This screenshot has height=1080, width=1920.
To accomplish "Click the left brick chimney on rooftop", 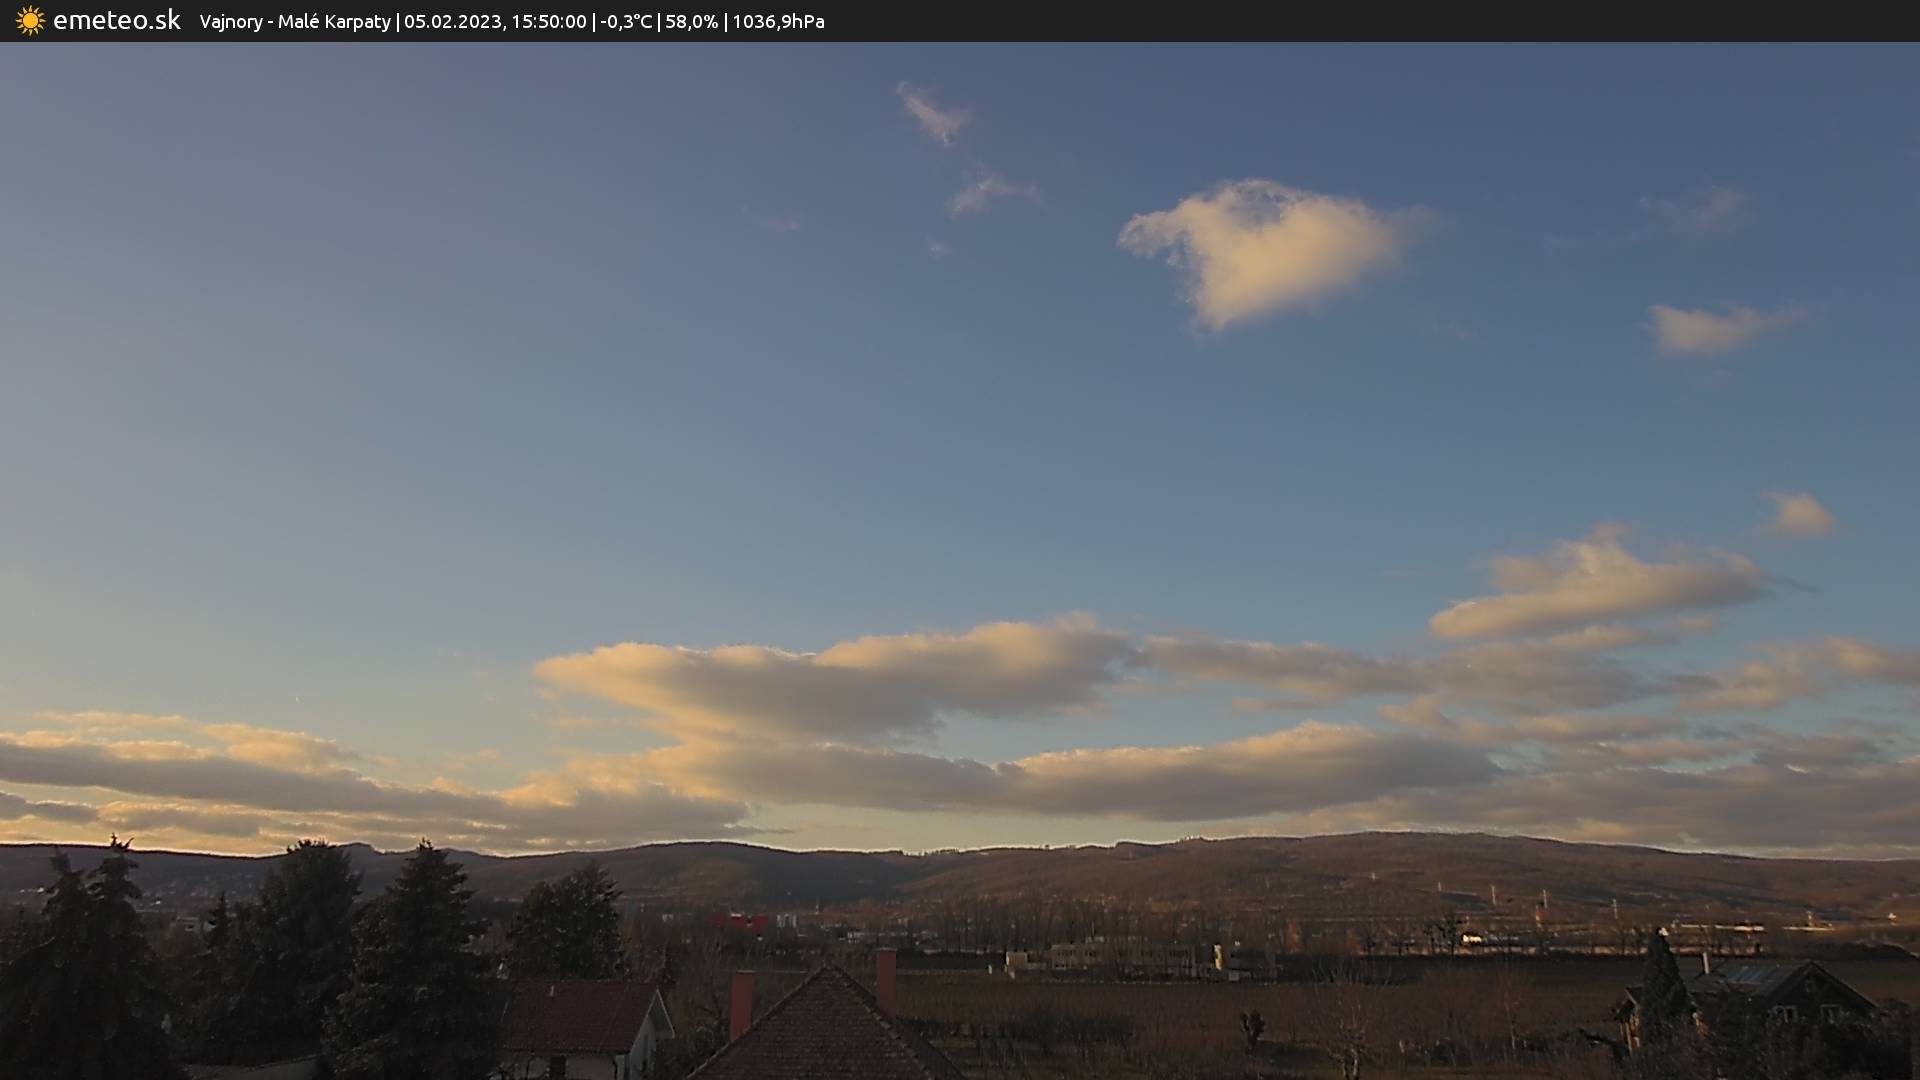I will coord(741,1003).
